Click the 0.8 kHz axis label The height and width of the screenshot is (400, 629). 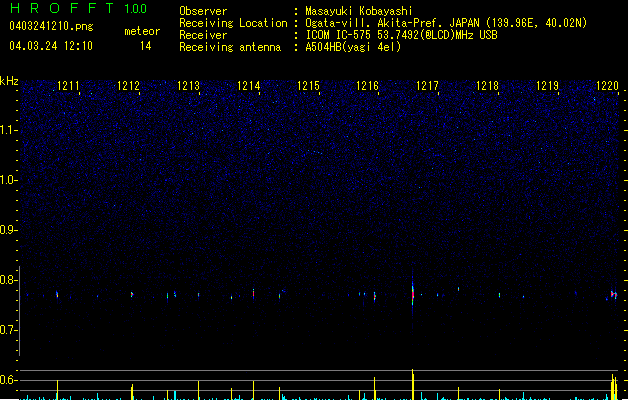(8, 280)
